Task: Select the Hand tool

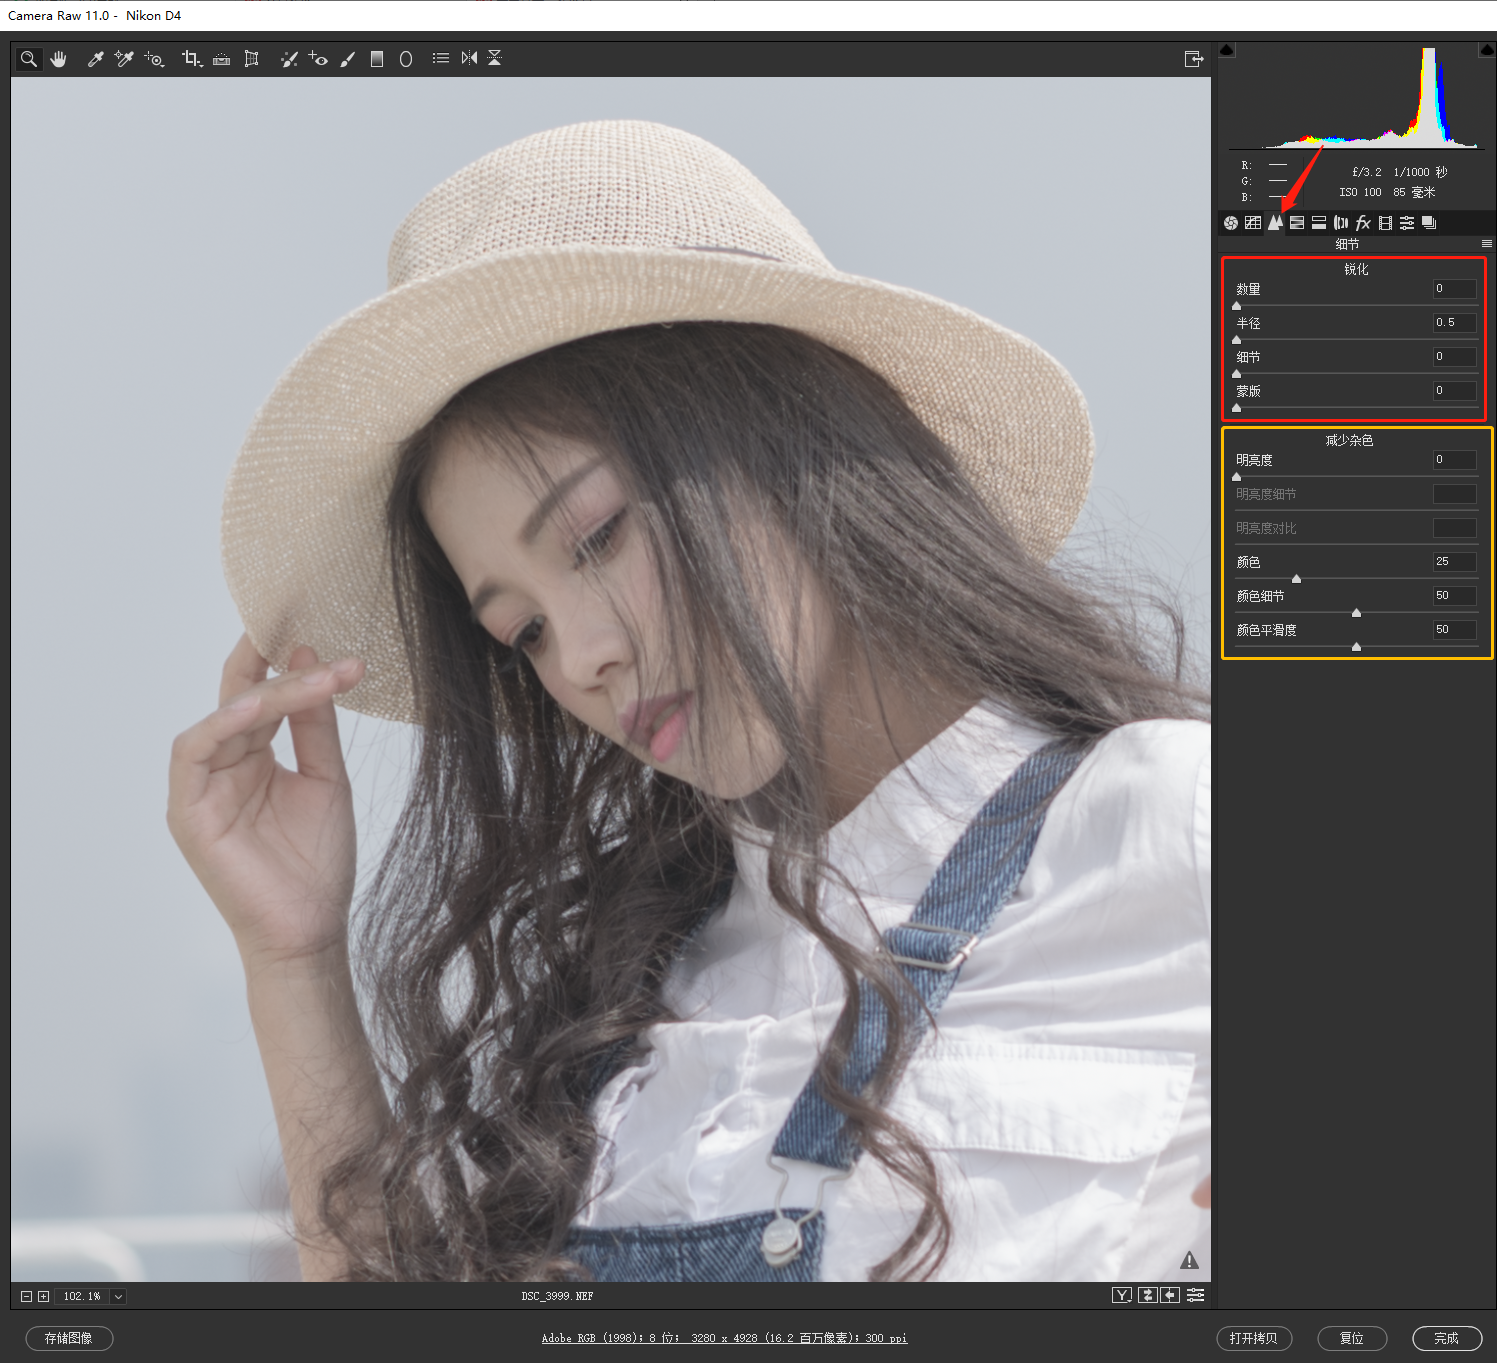Action: click(59, 59)
